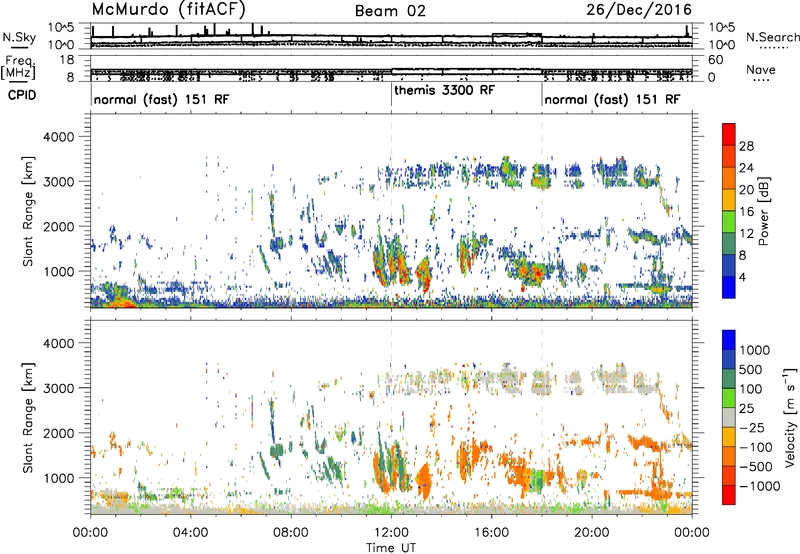Click the dashed 18:00 line in the velocity panel
This screenshot has height=554, width=800.
tap(542, 417)
